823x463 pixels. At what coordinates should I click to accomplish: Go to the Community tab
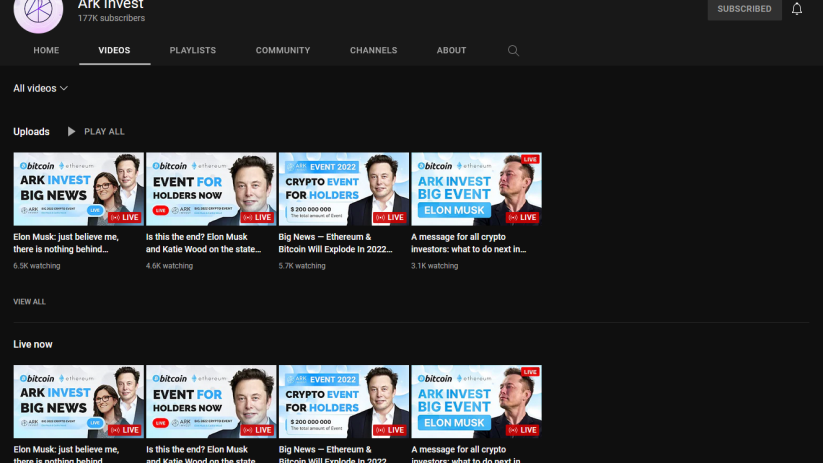coord(282,50)
